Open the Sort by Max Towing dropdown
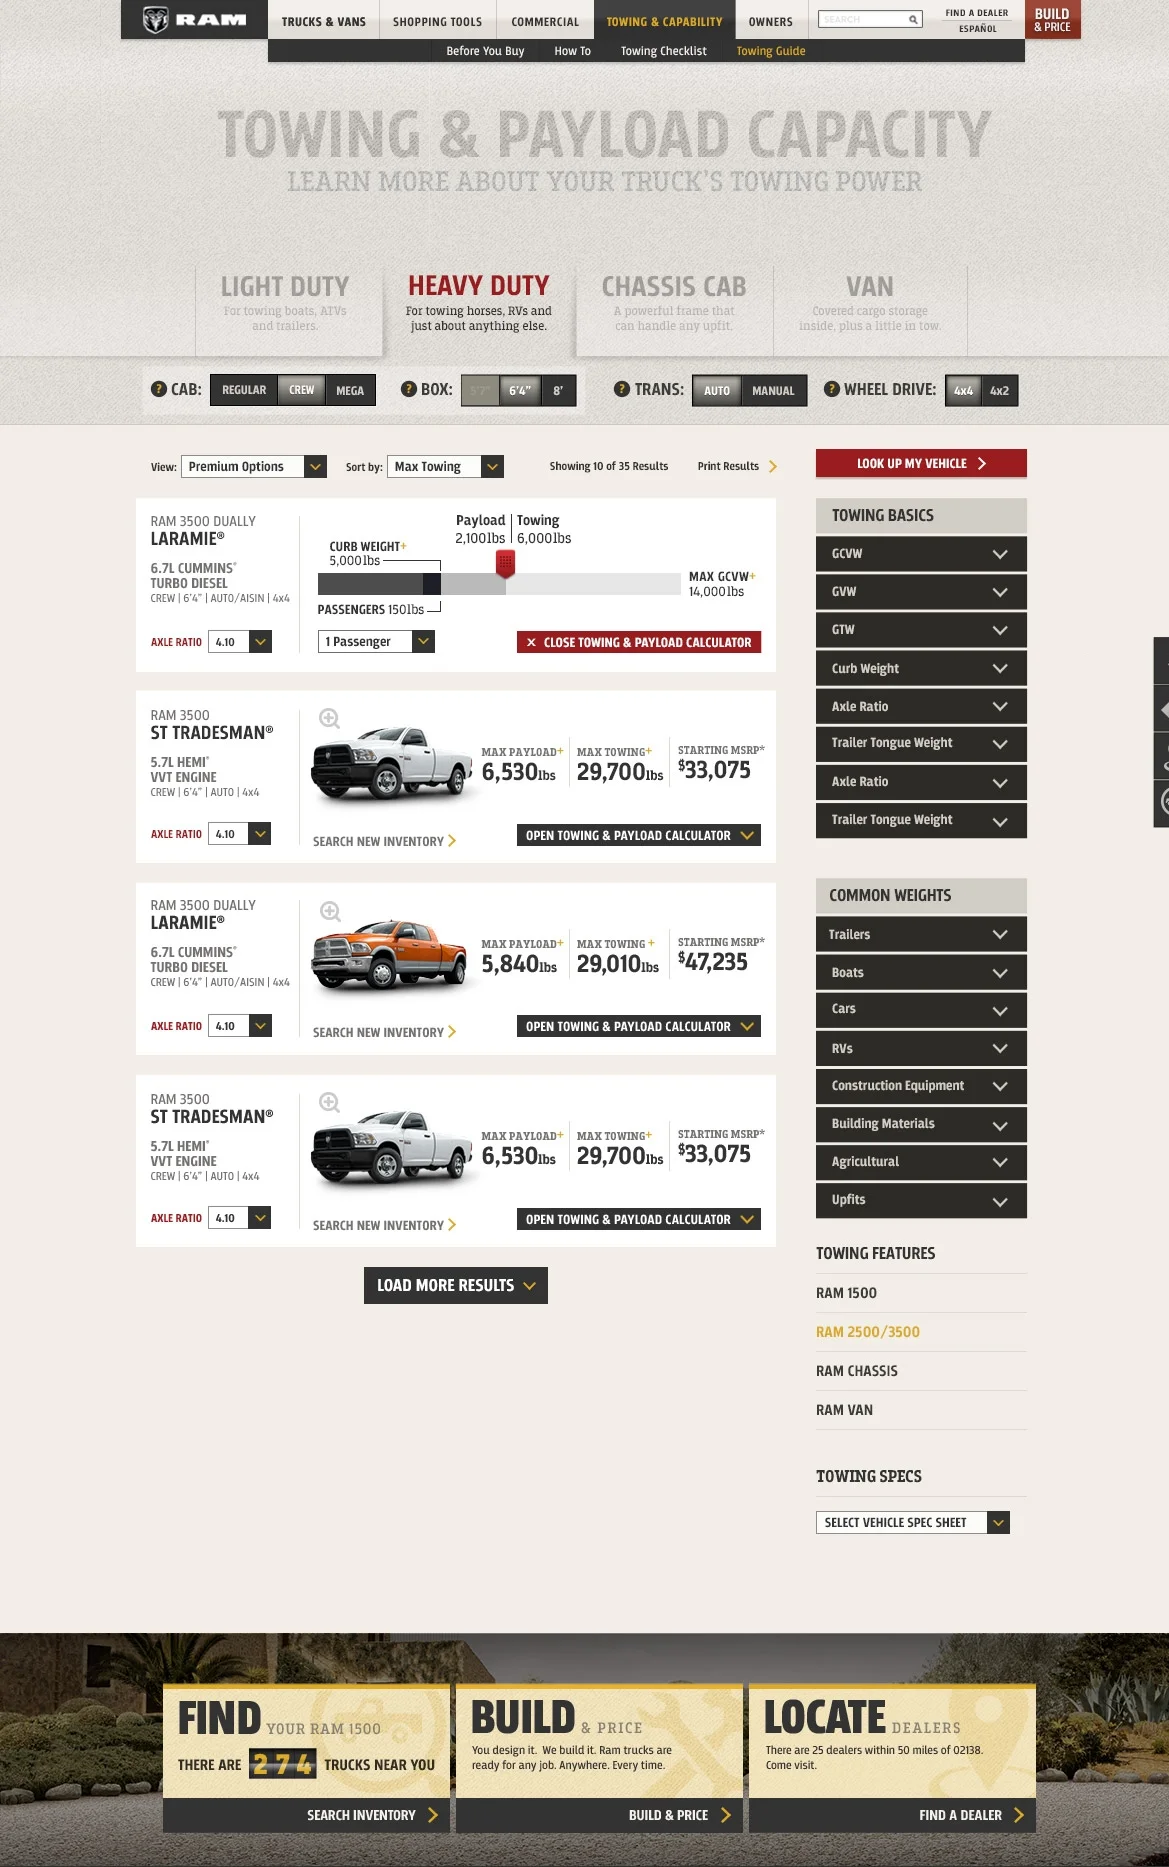 pos(445,467)
